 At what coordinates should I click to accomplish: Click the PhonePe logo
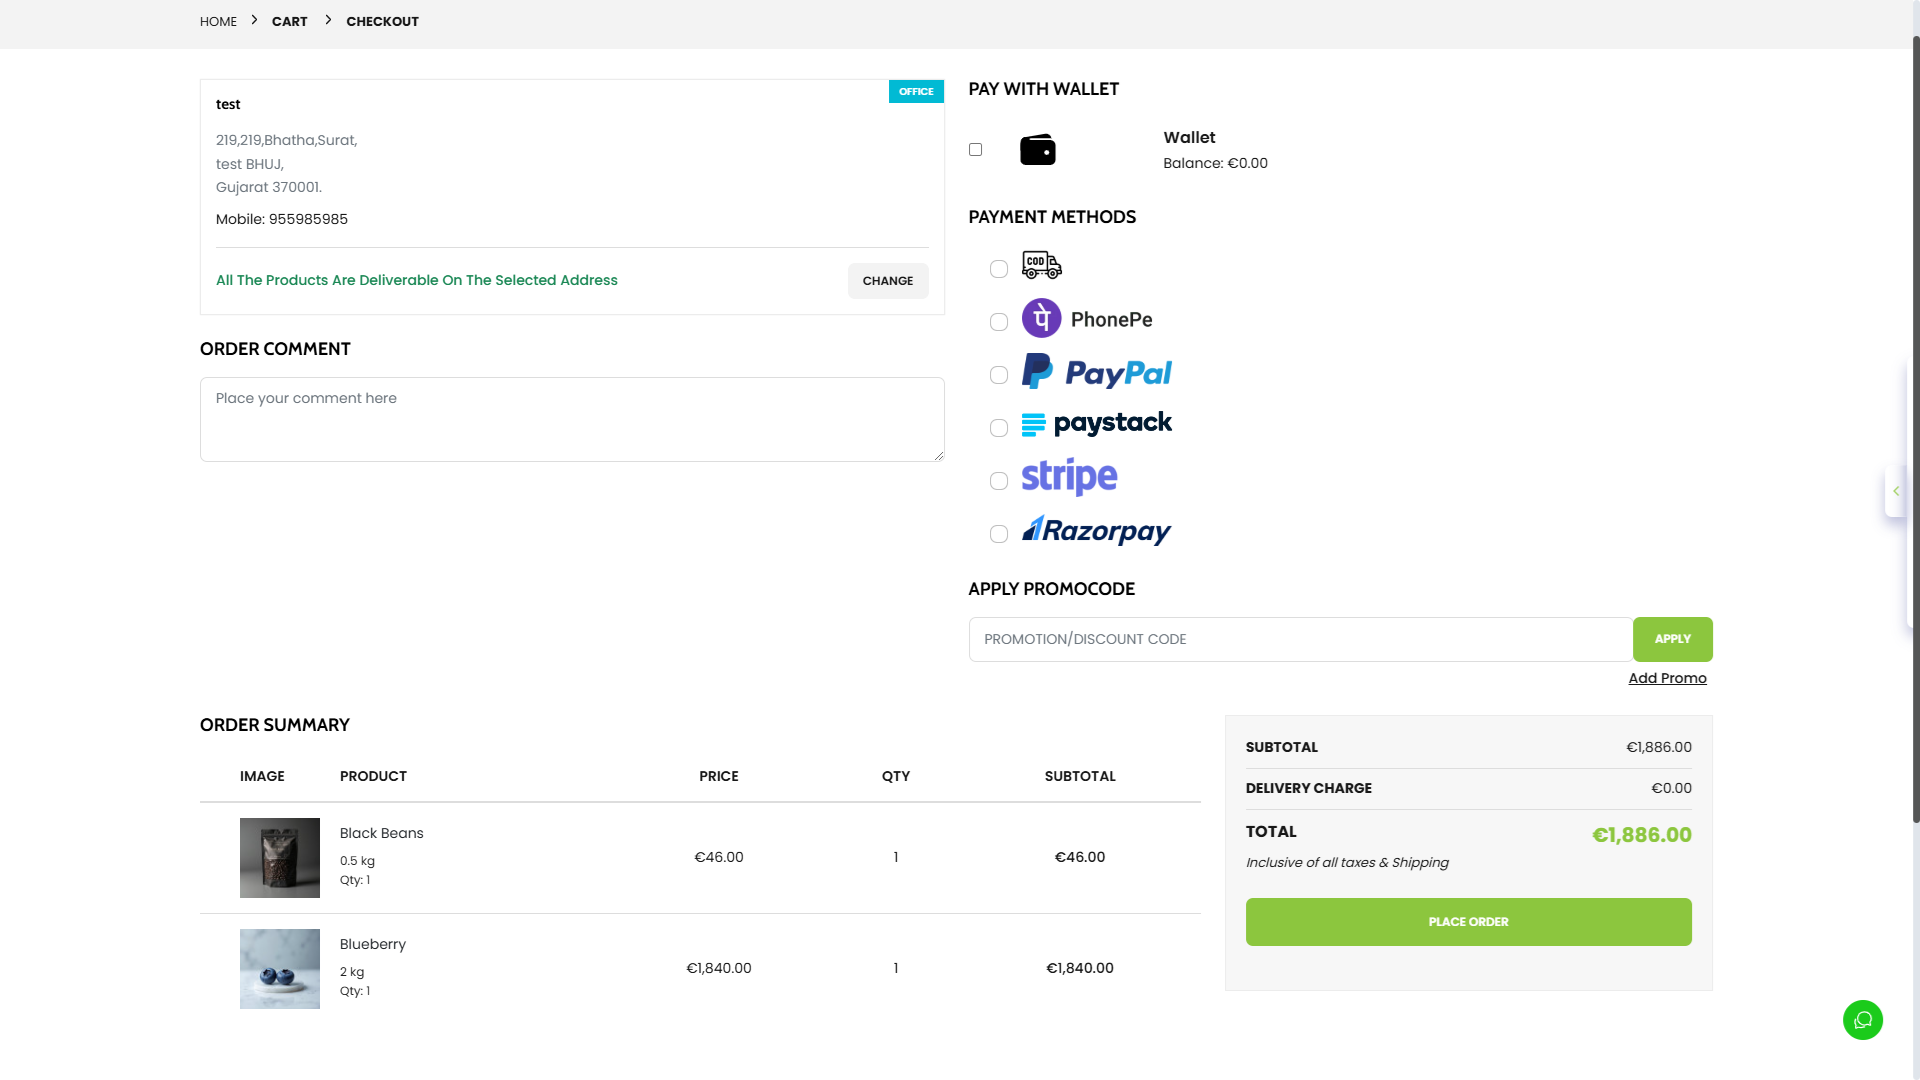point(1086,318)
